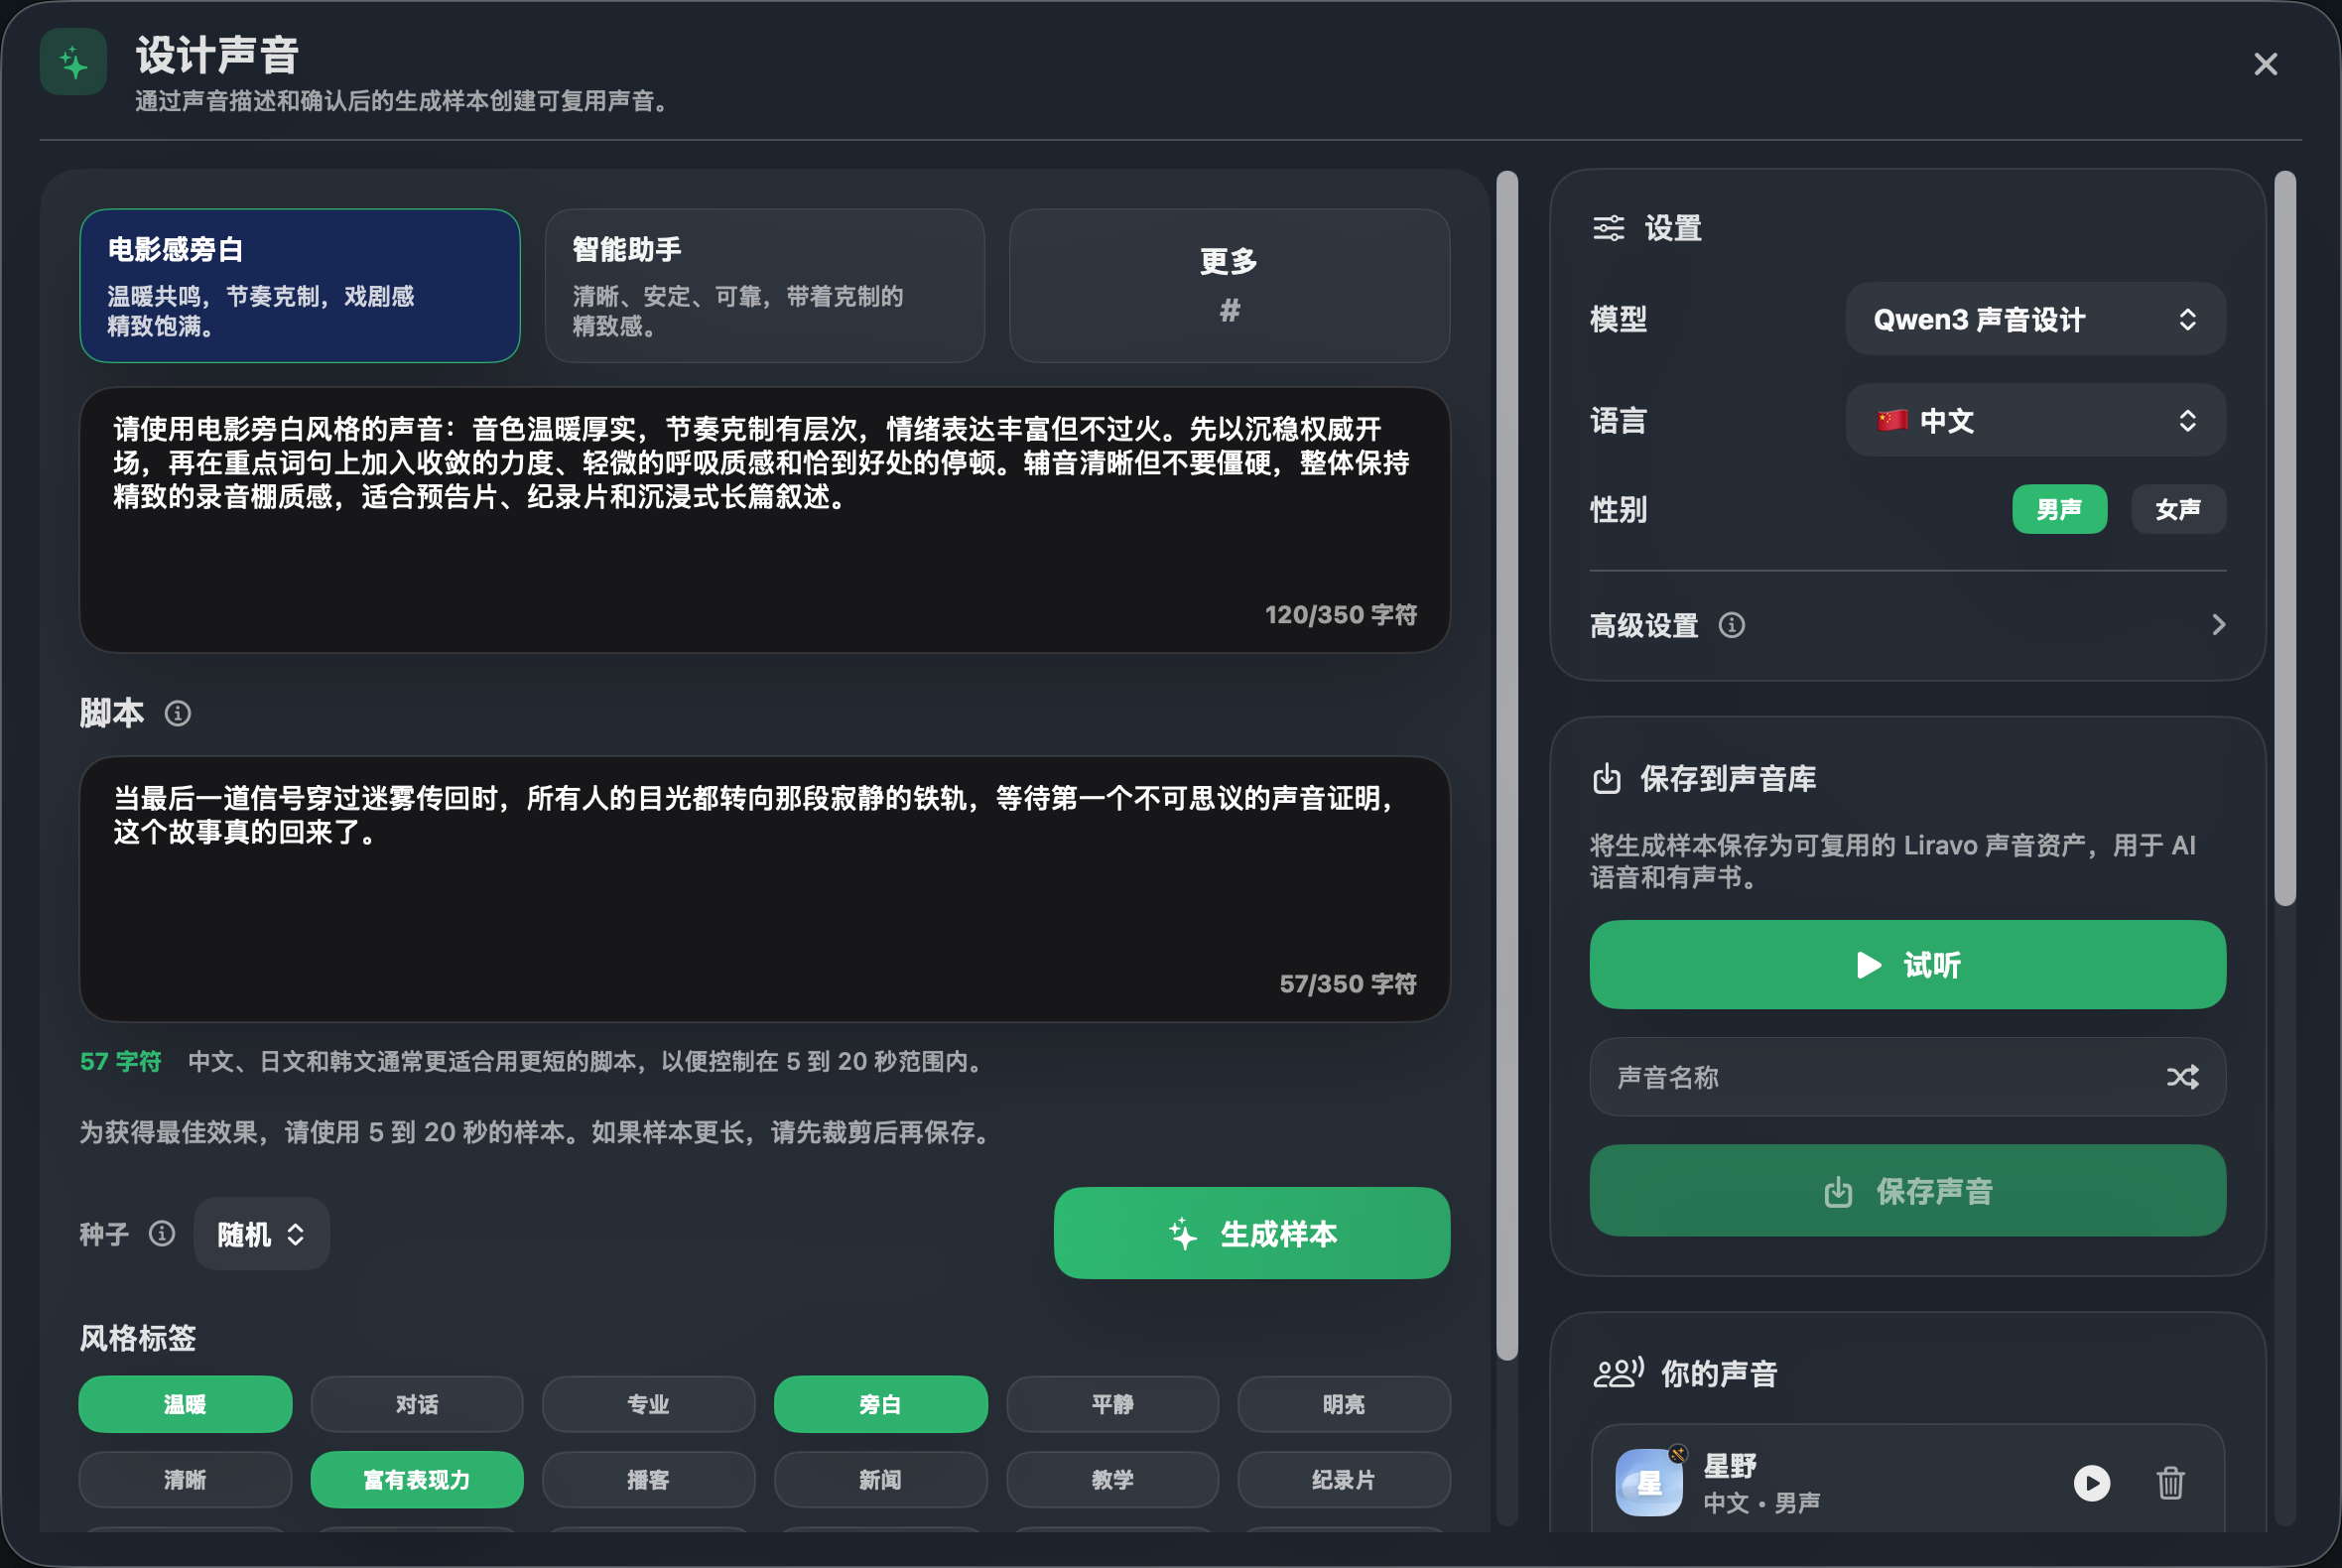Toggle the 富有表现力 style tag
This screenshot has height=1568, width=2342.
point(416,1479)
